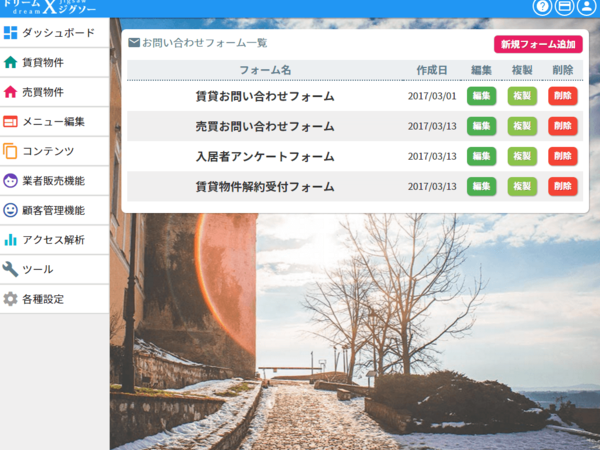Go to 顧客管理機能 in the sidebar
Viewport: 600px width, 450px height.
54,210
